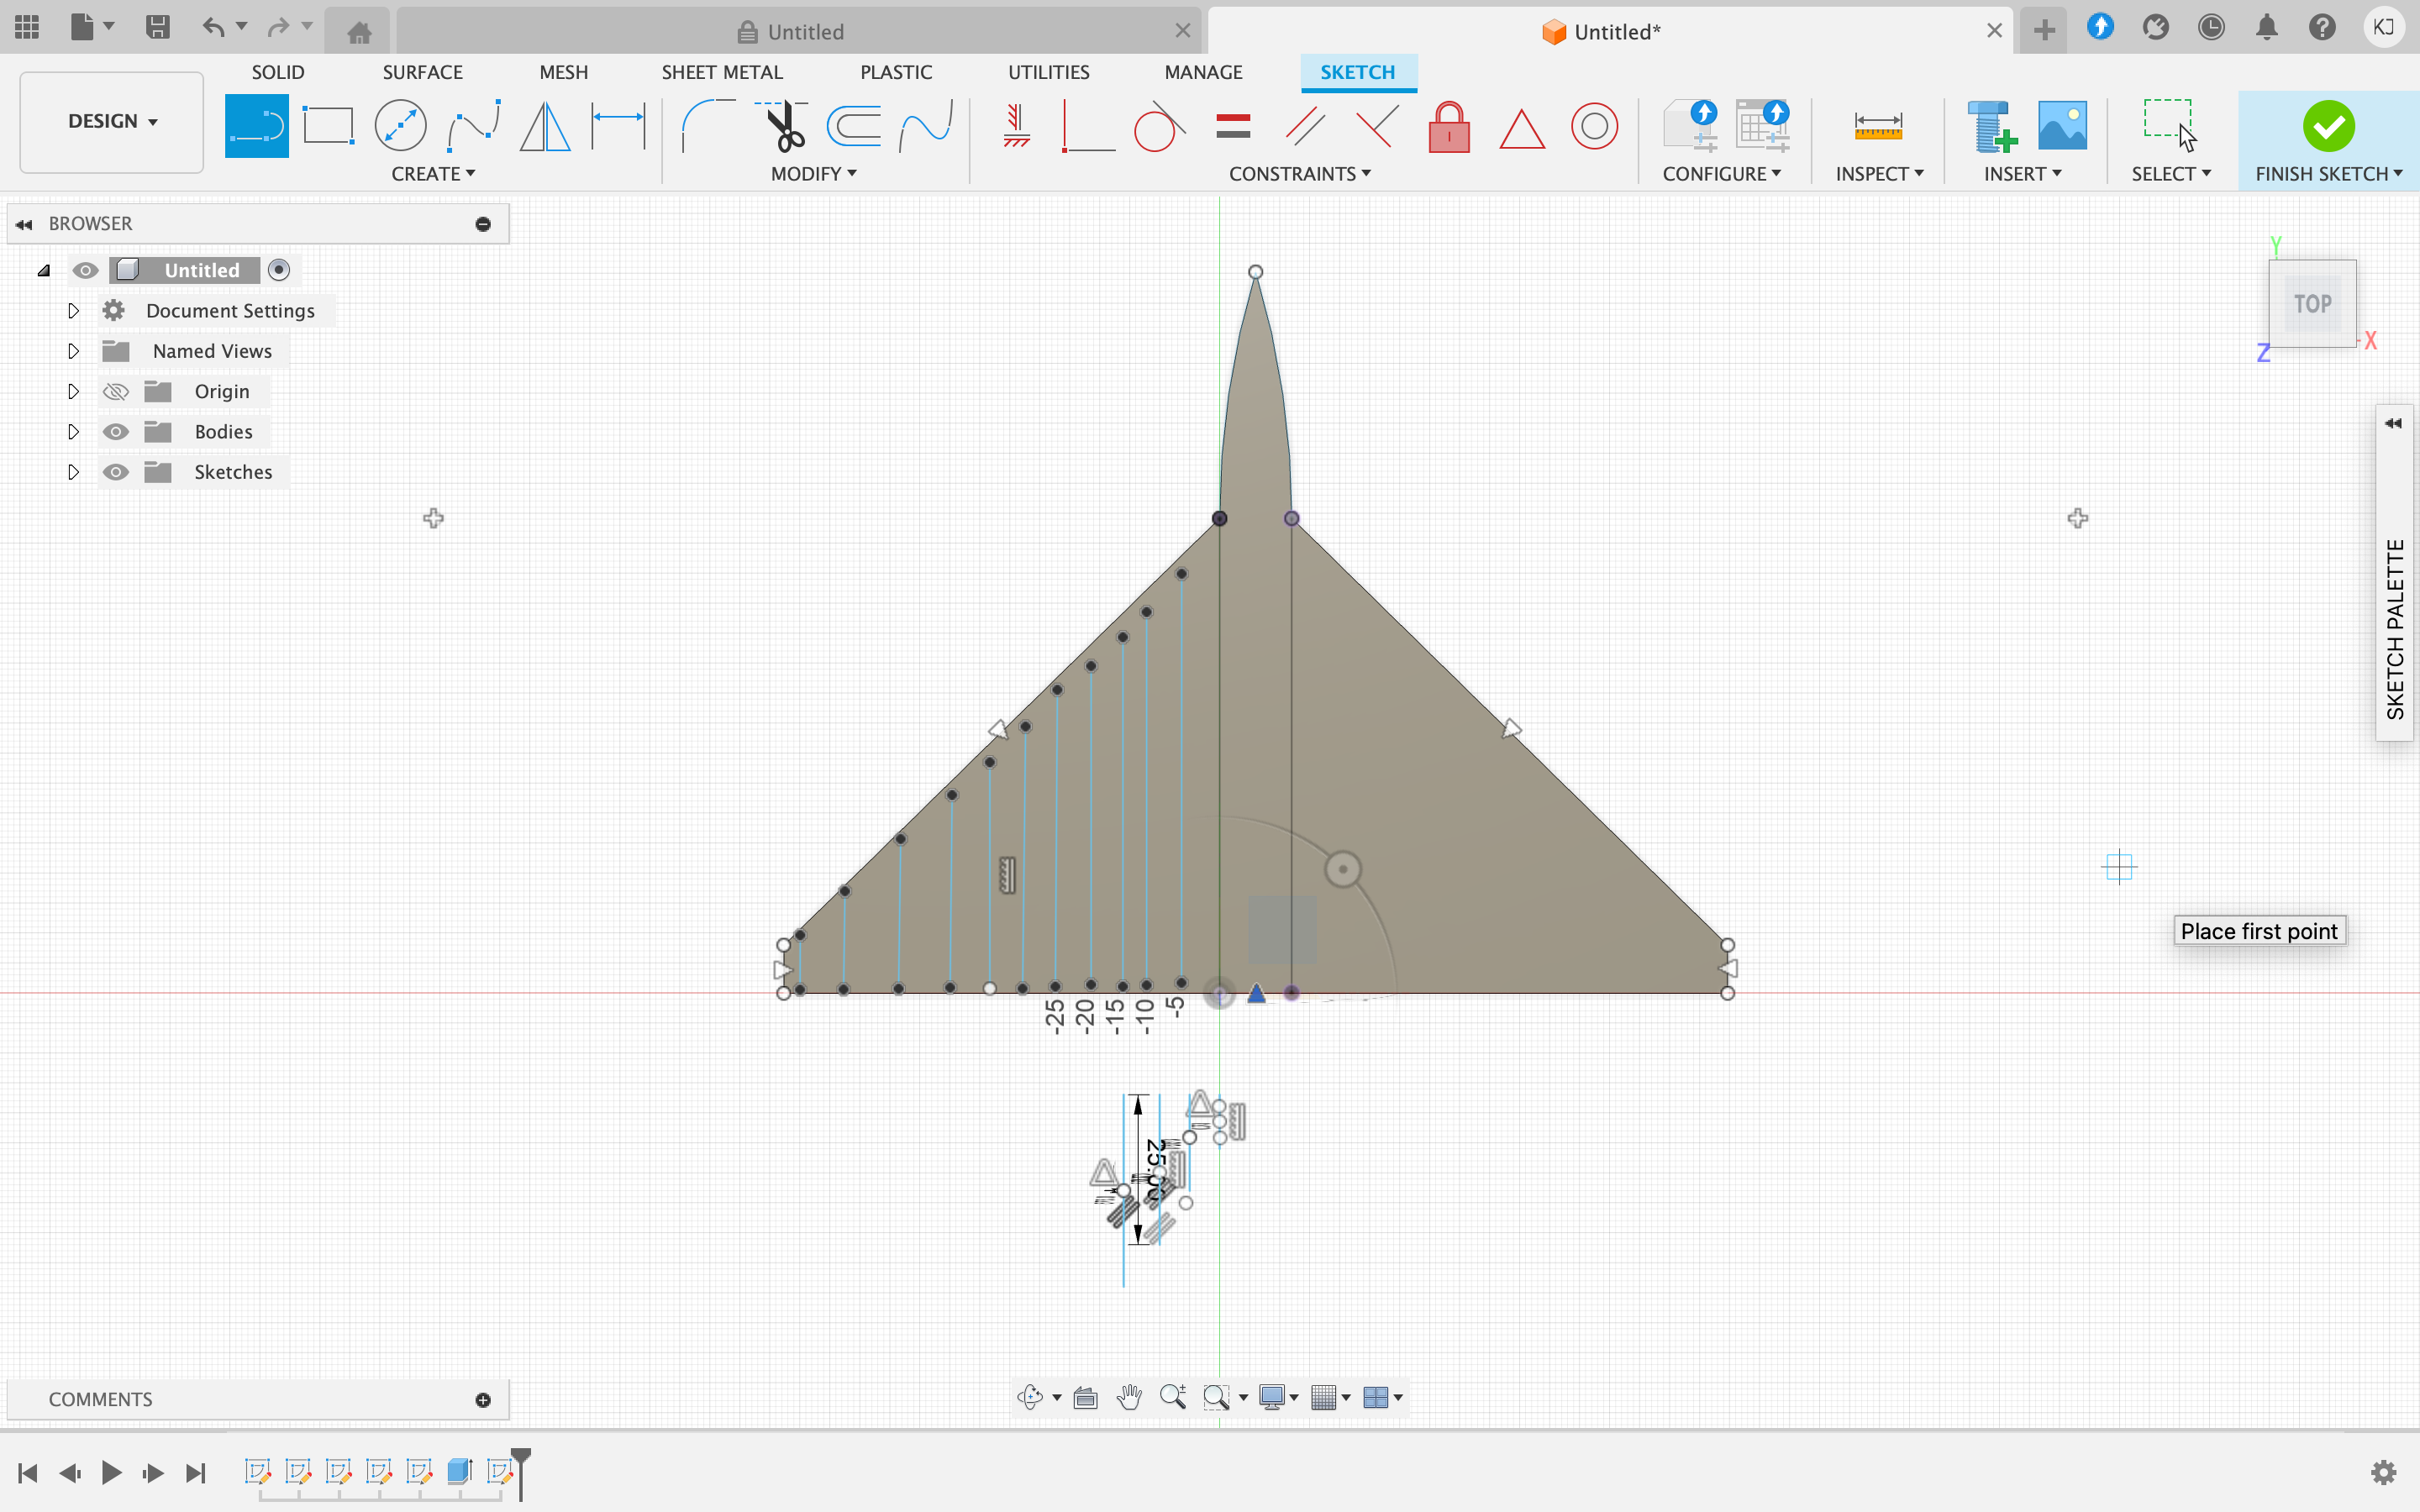The height and width of the screenshot is (1512, 2420).
Task: Switch to the SURFACE tab
Action: 422,72
